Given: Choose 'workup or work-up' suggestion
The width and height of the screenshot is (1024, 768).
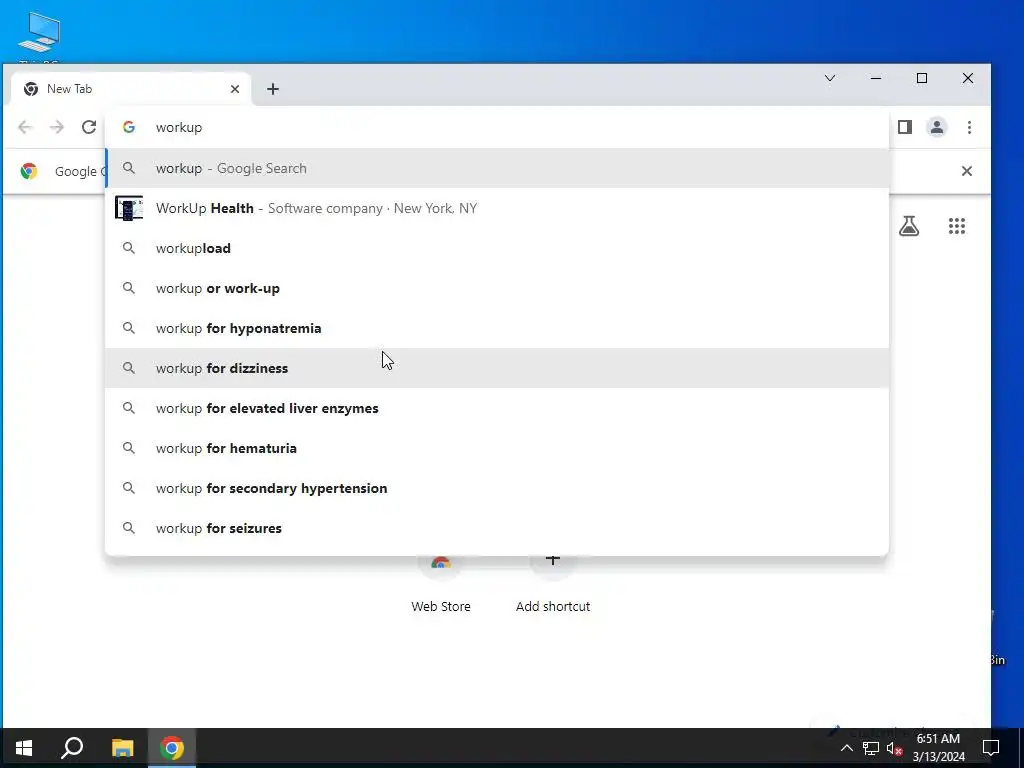Looking at the screenshot, I should click(x=497, y=288).
